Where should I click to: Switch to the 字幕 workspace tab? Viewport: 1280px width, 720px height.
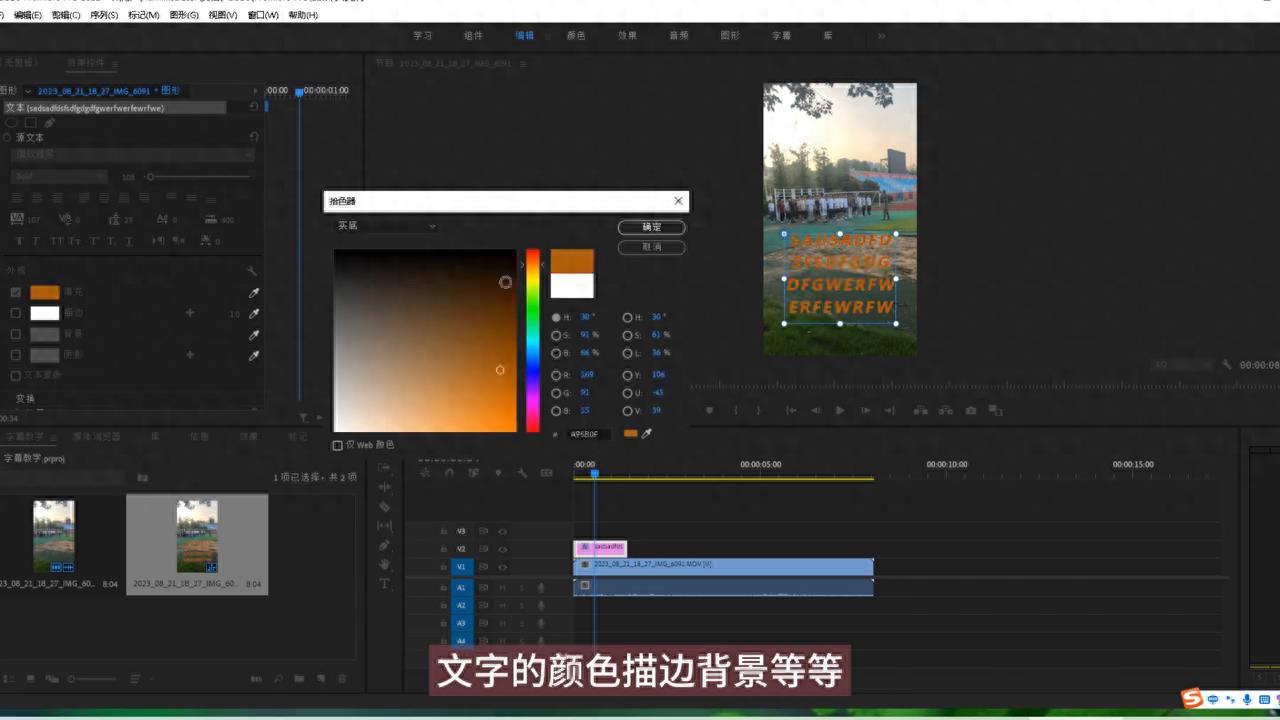click(781, 35)
